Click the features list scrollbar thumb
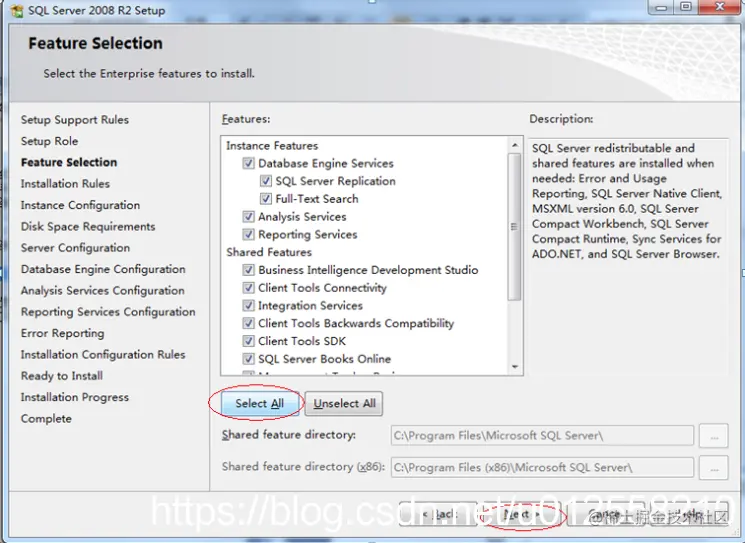Viewport: 745px width, 543px height. [515, 227]
